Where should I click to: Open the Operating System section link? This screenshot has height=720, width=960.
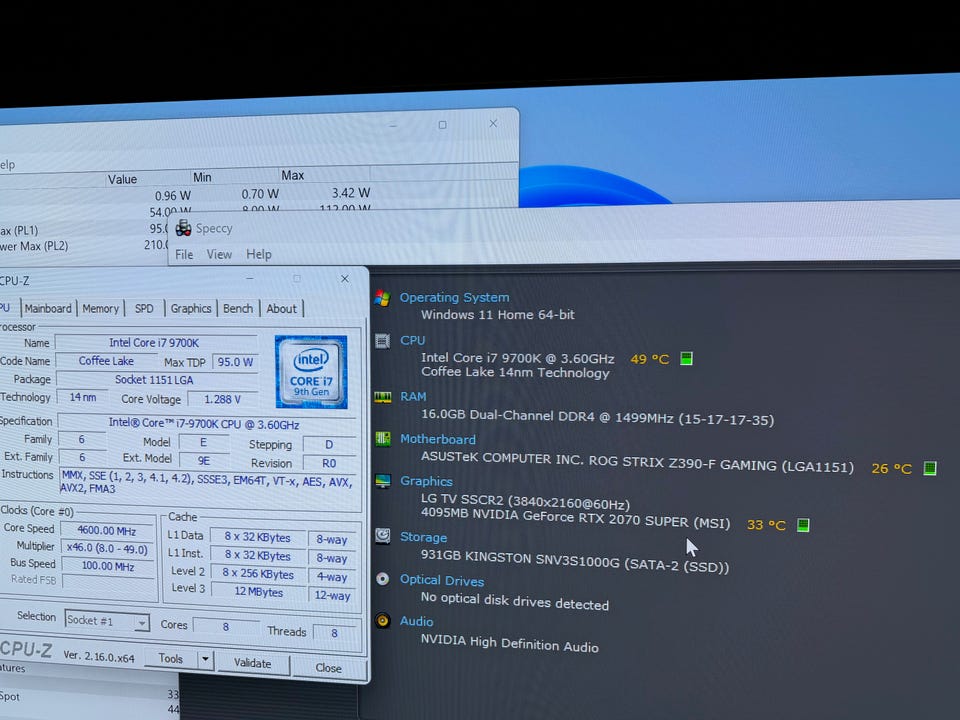tap(454, 298)
